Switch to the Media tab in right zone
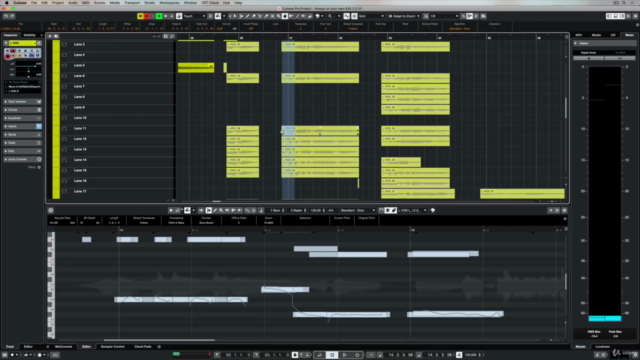The image size is (640, 360). (596, 35)
